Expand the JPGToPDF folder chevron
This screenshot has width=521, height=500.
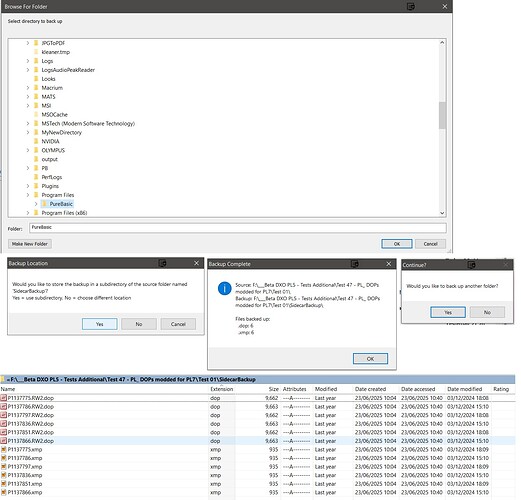28,43
